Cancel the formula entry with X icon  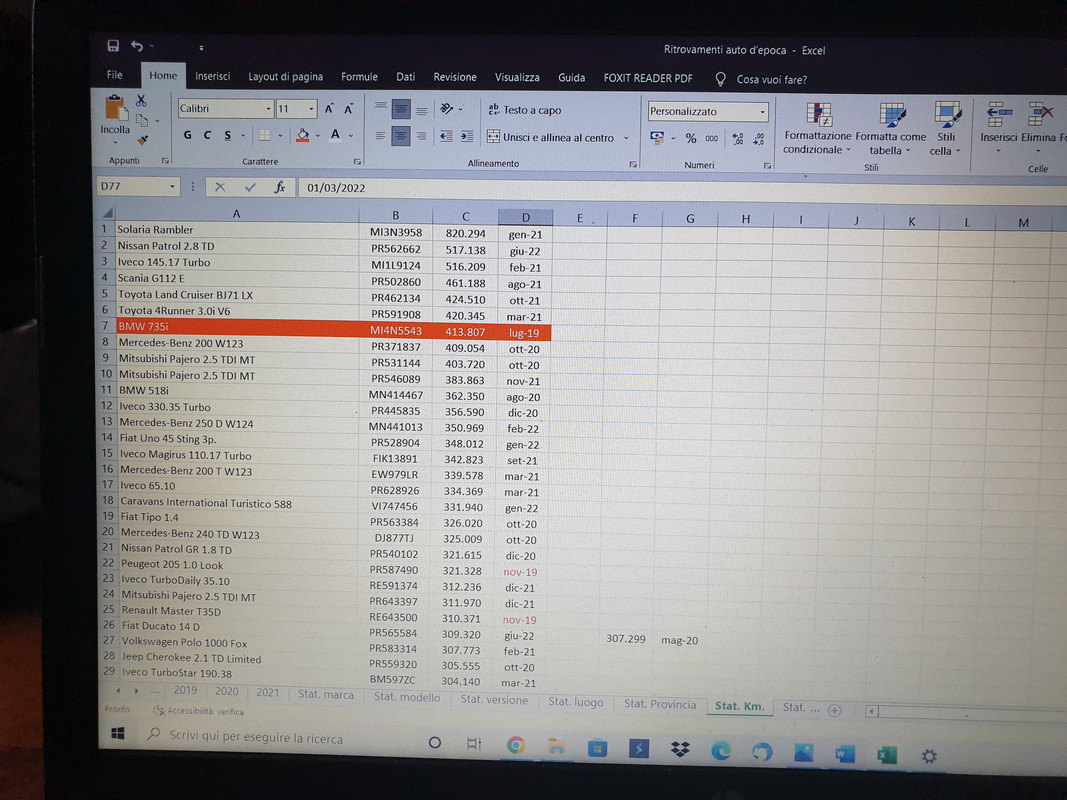pos(220,187)
